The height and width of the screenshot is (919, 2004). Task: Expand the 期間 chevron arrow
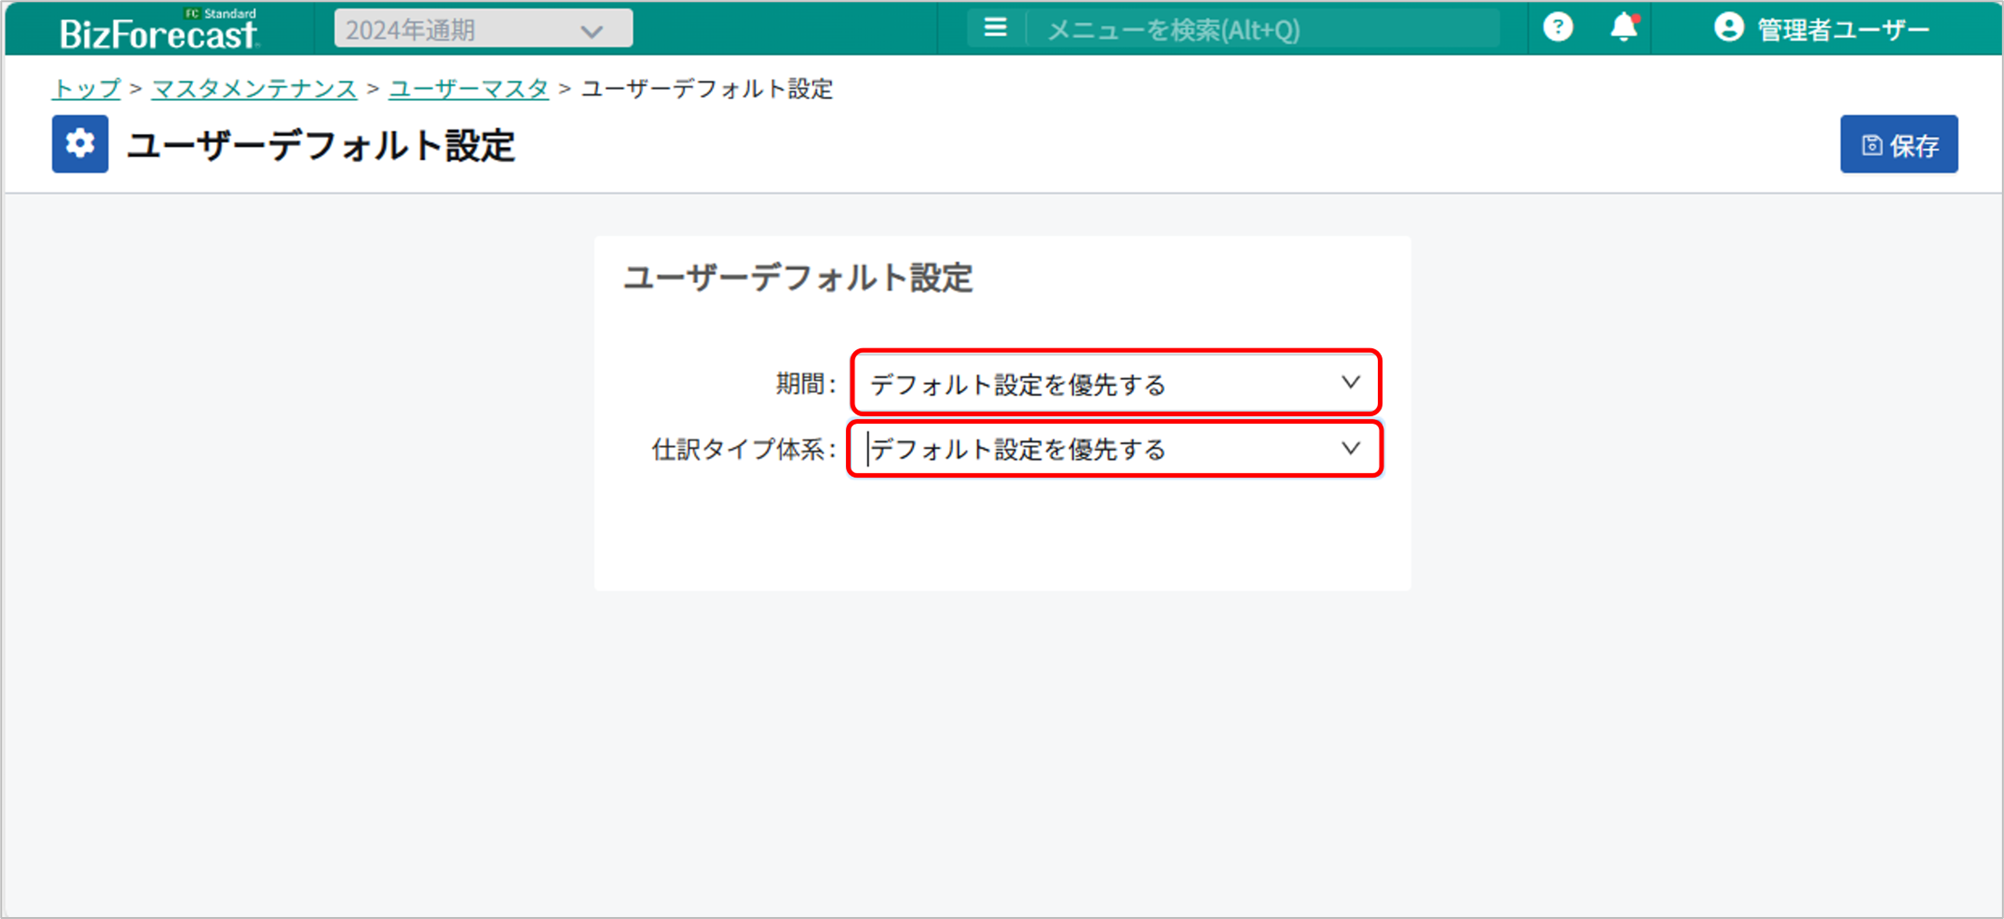1350,383
